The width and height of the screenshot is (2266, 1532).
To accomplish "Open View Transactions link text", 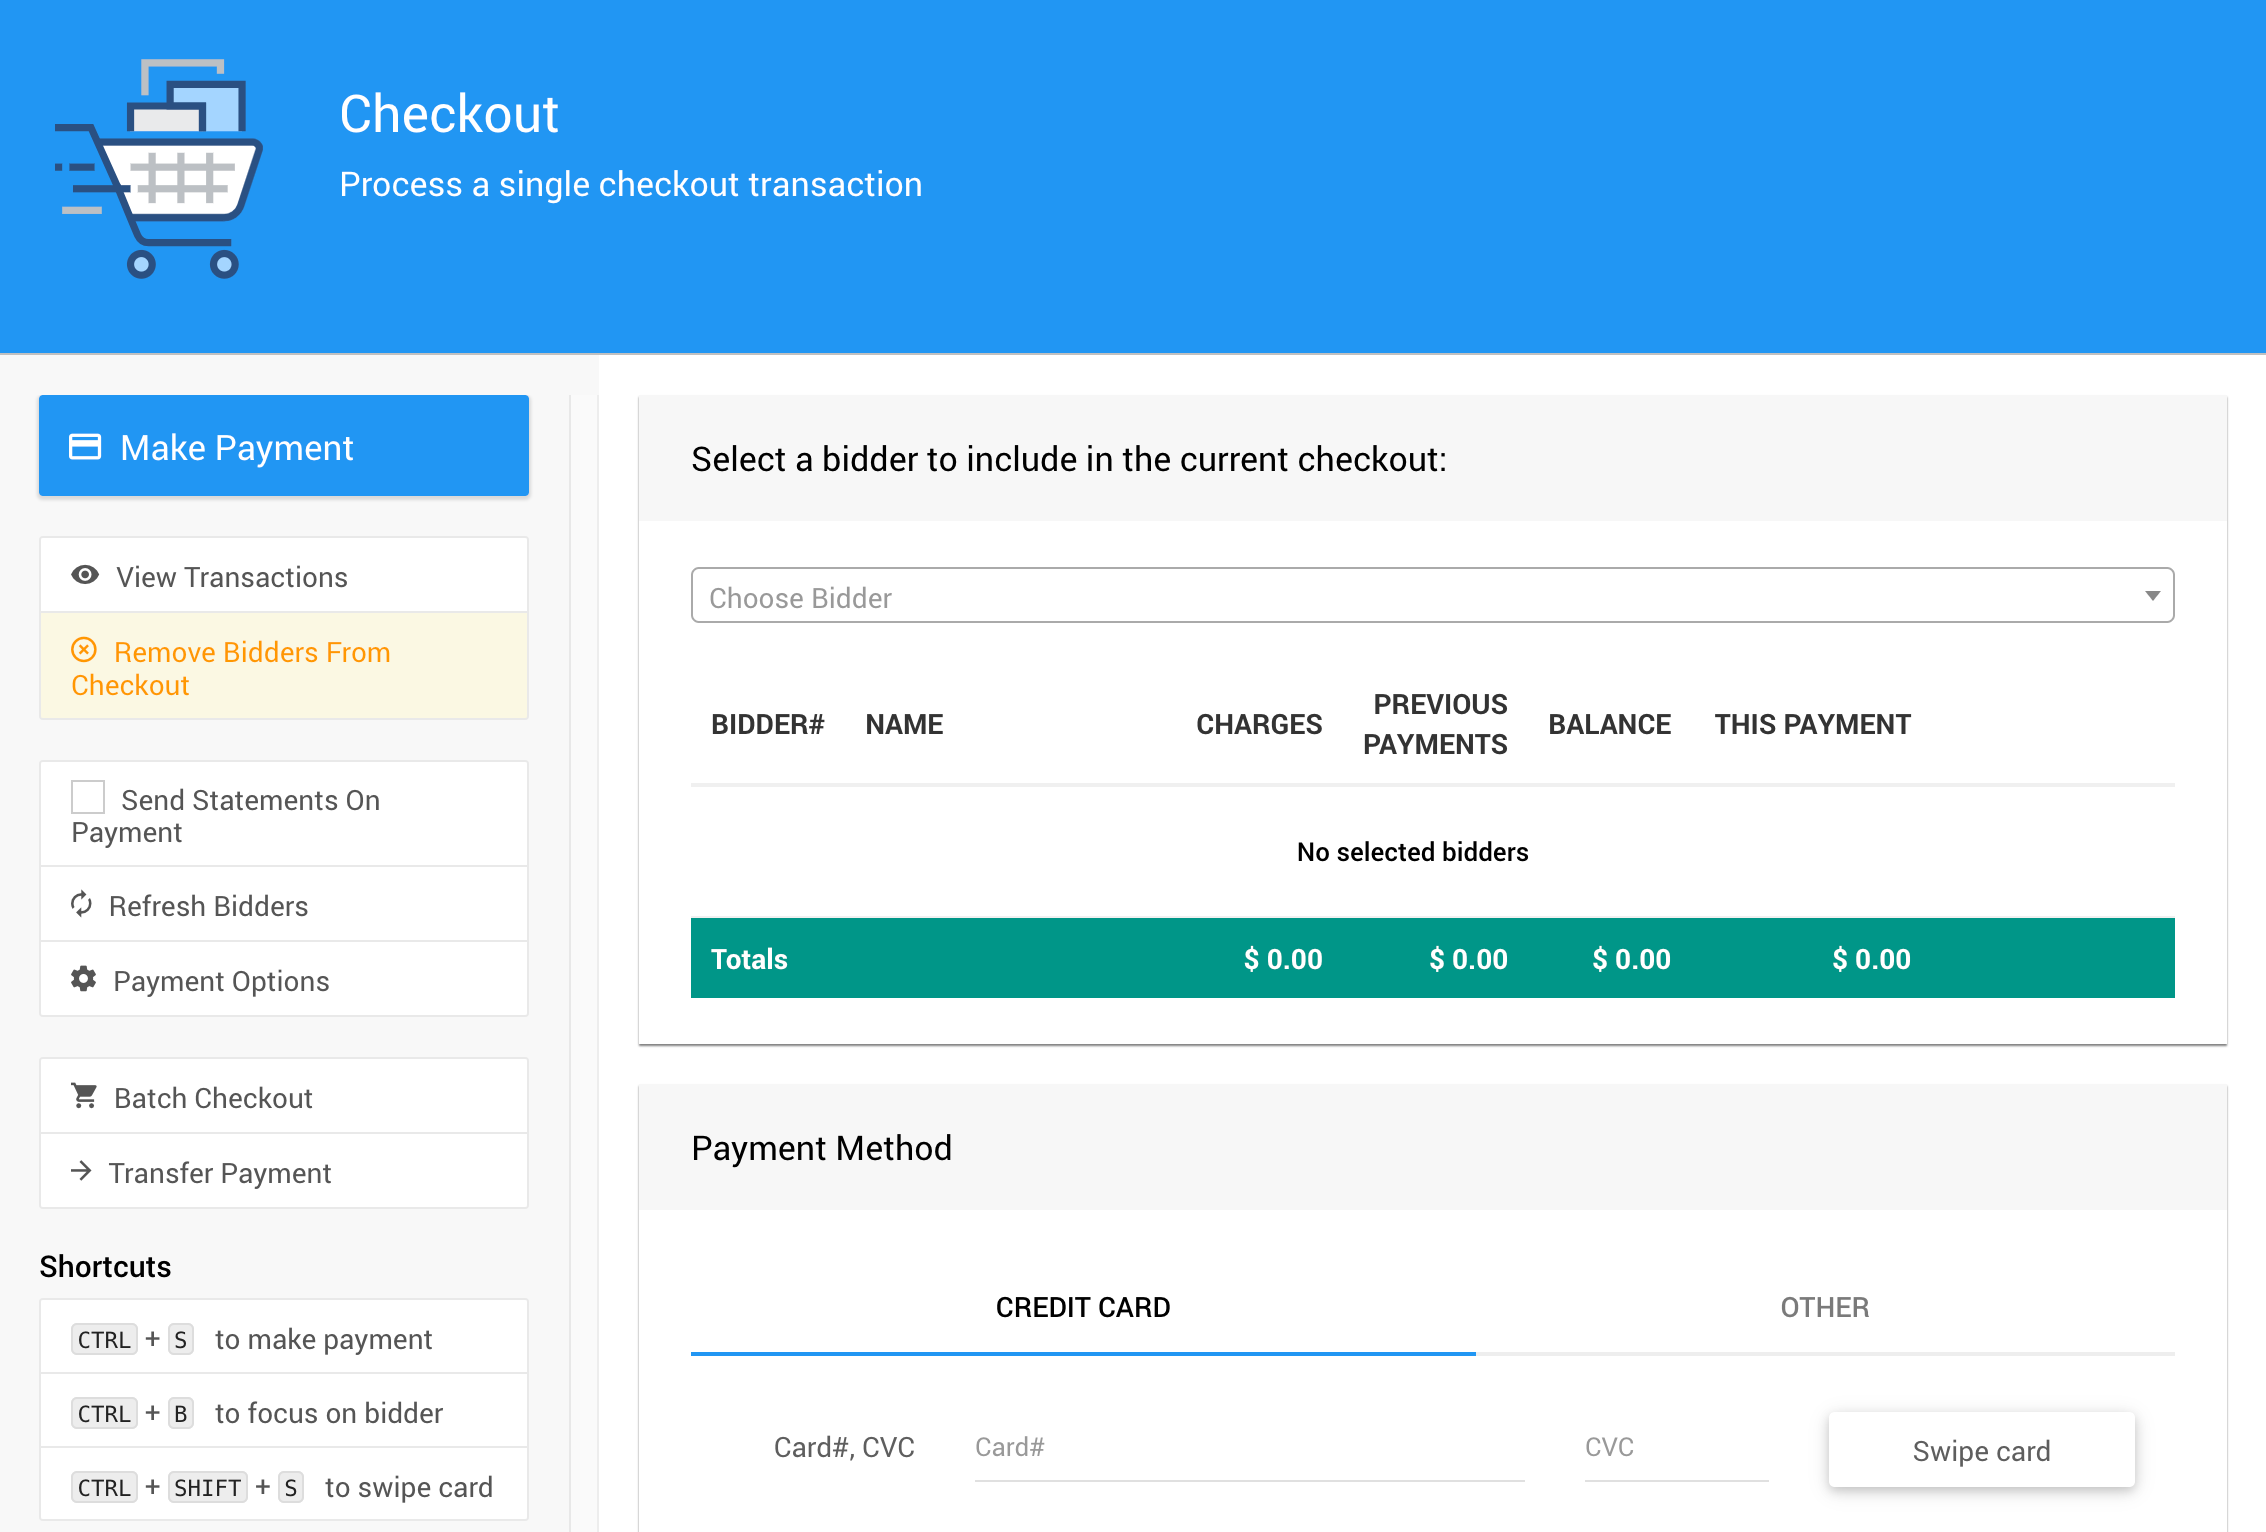I will click(x=232, y=577).
